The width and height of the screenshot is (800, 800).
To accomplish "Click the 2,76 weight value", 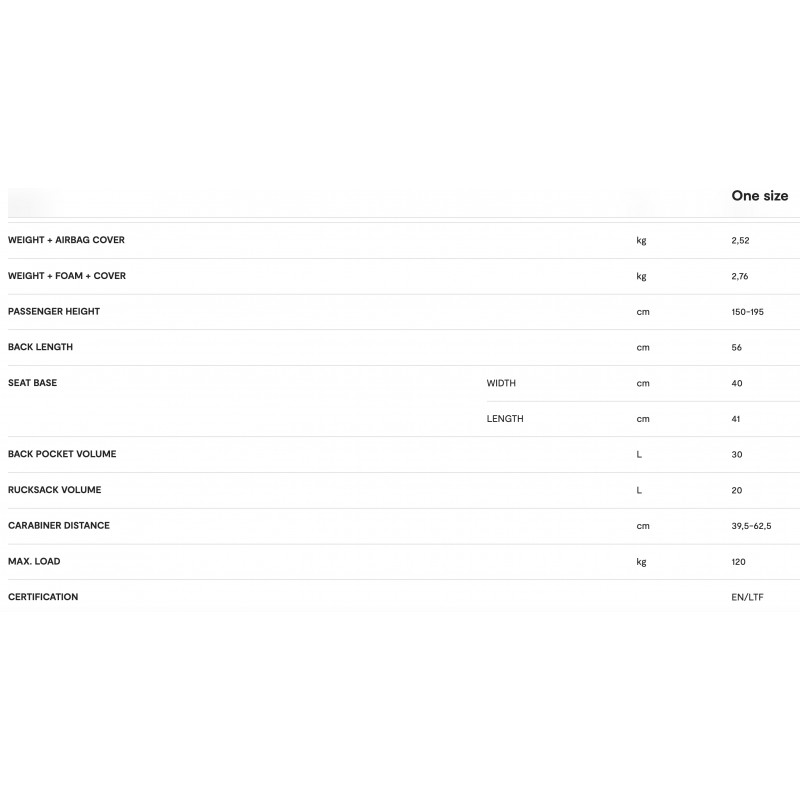I will (x=741, y=276).
